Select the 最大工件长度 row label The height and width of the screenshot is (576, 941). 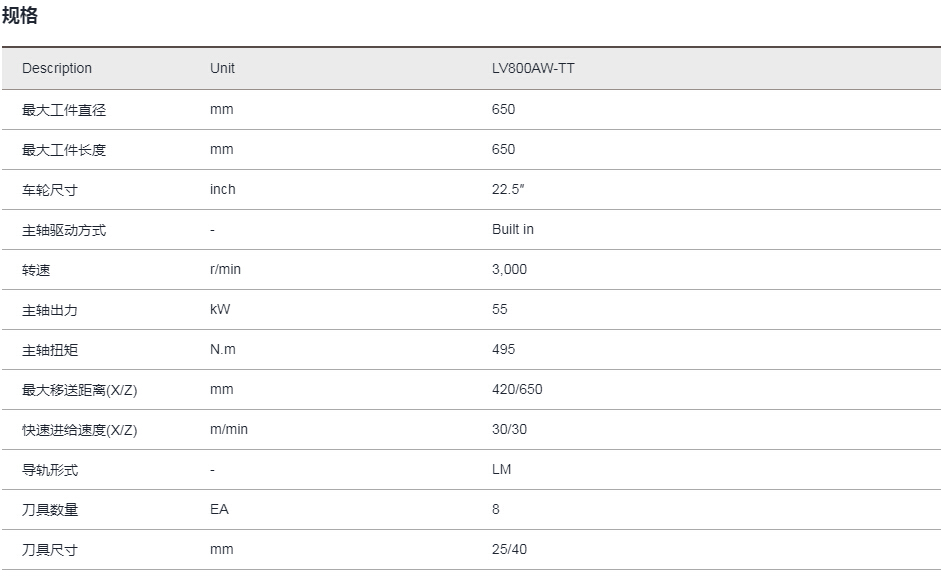coord(64,150)
